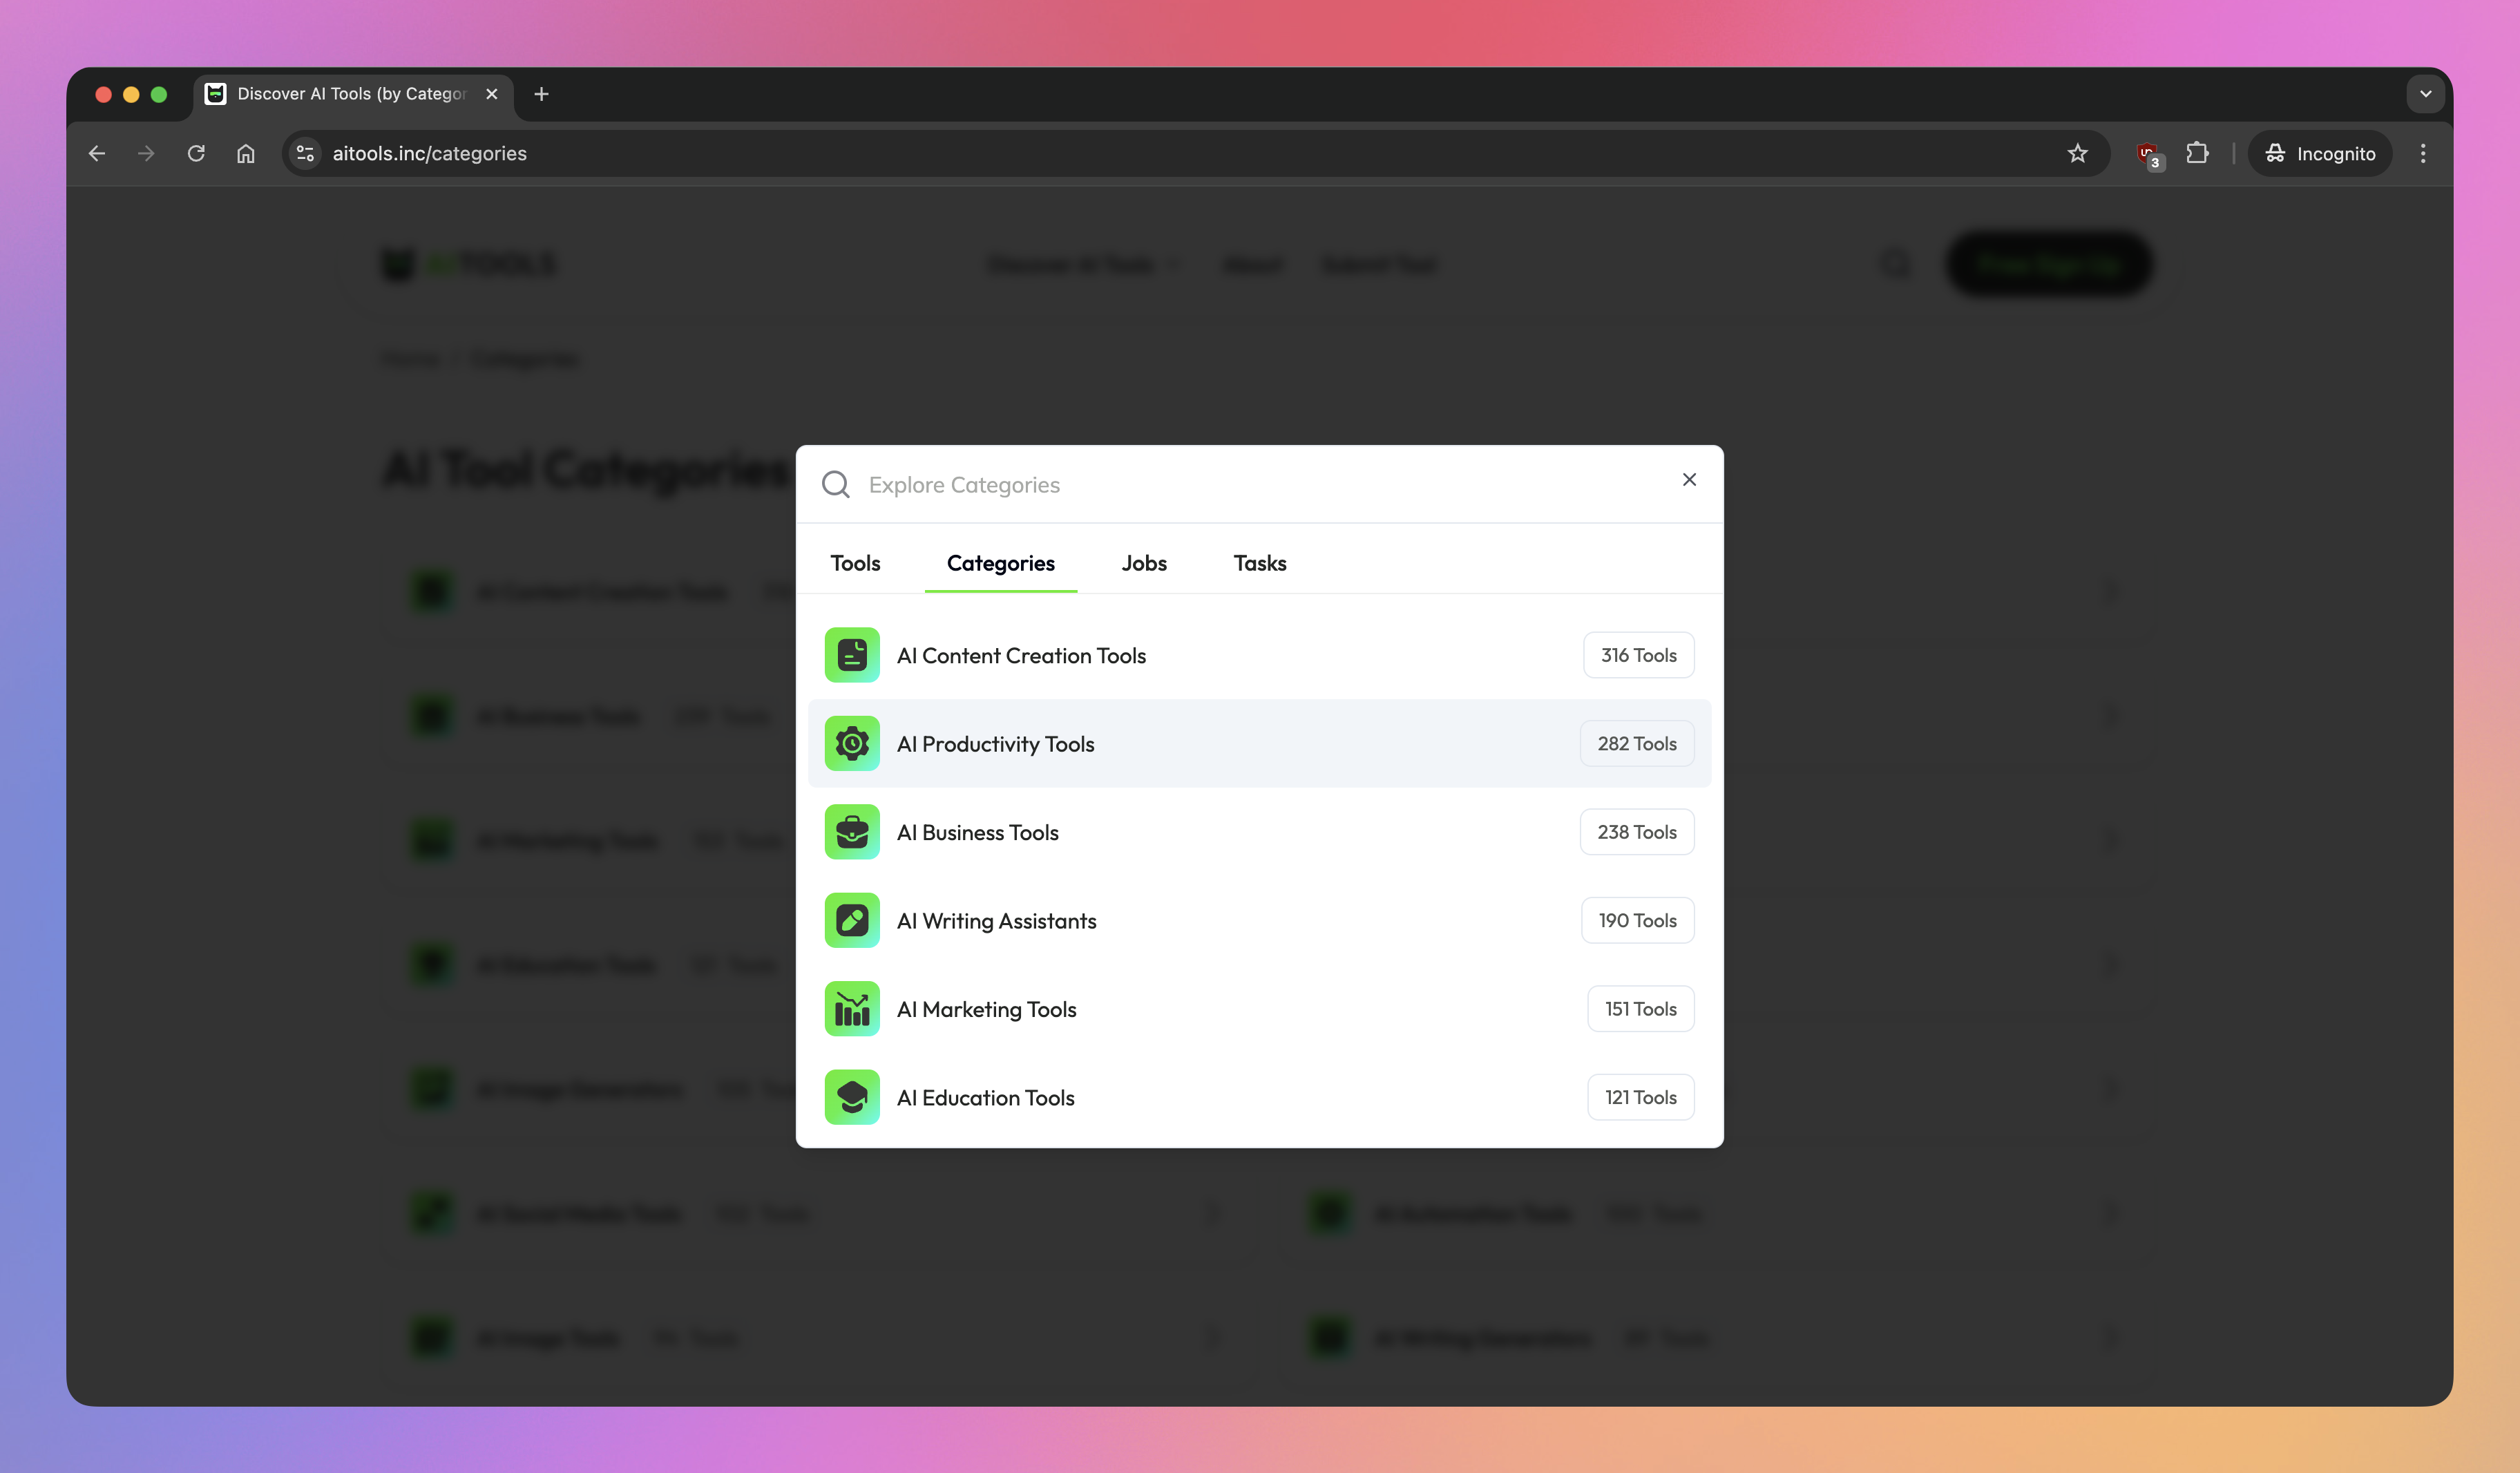Click the AI Writing Assistants pencil icon
The image size is (2520, 1473).
(852, 920)
